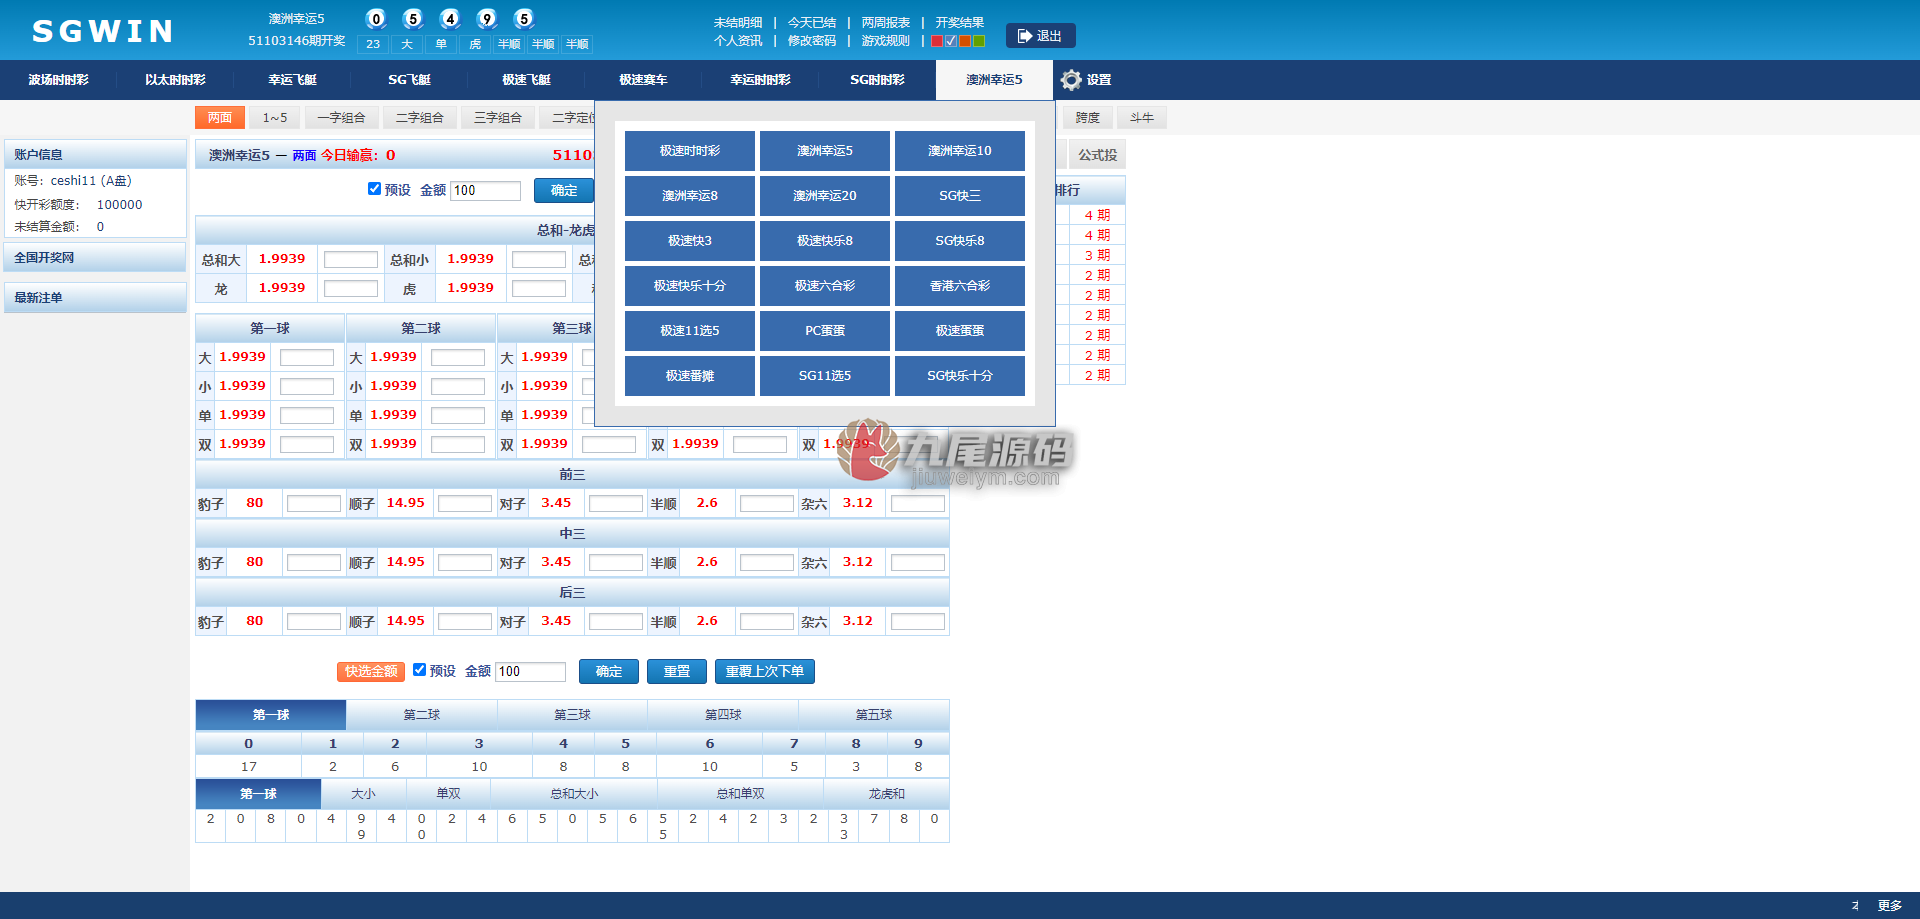
Task: Select the green theme color swatch
Action: [x=979, y=41]
